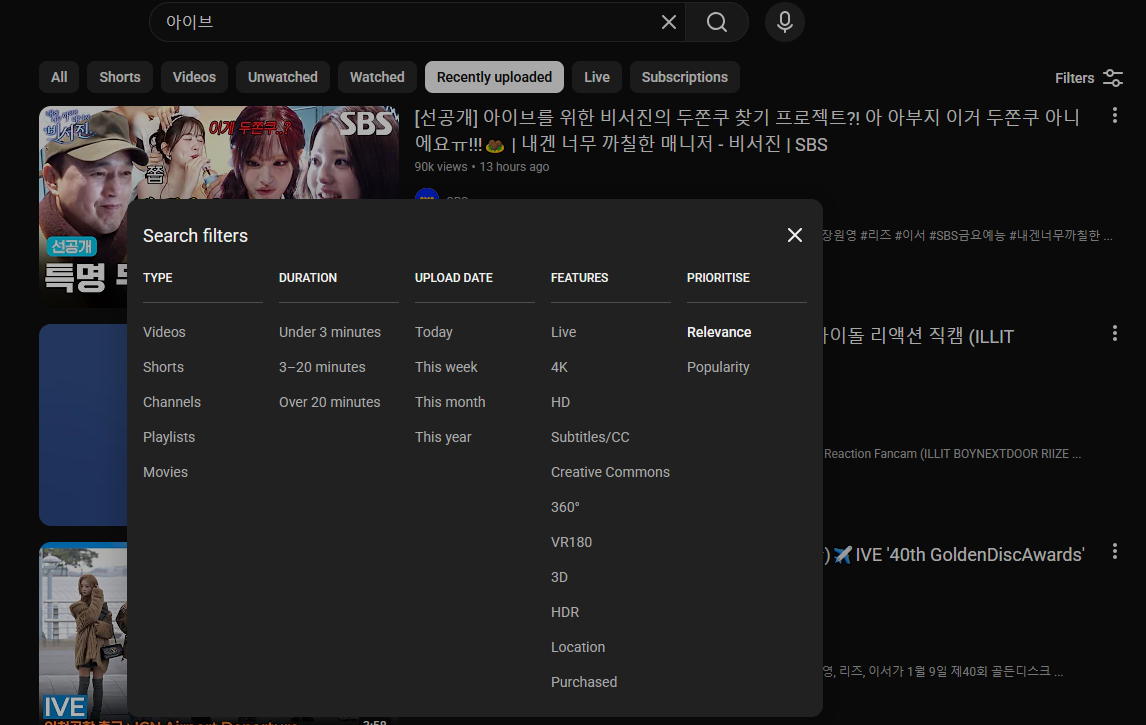Open options menu for GoldenDiscAwards video

click(1115, 552)
